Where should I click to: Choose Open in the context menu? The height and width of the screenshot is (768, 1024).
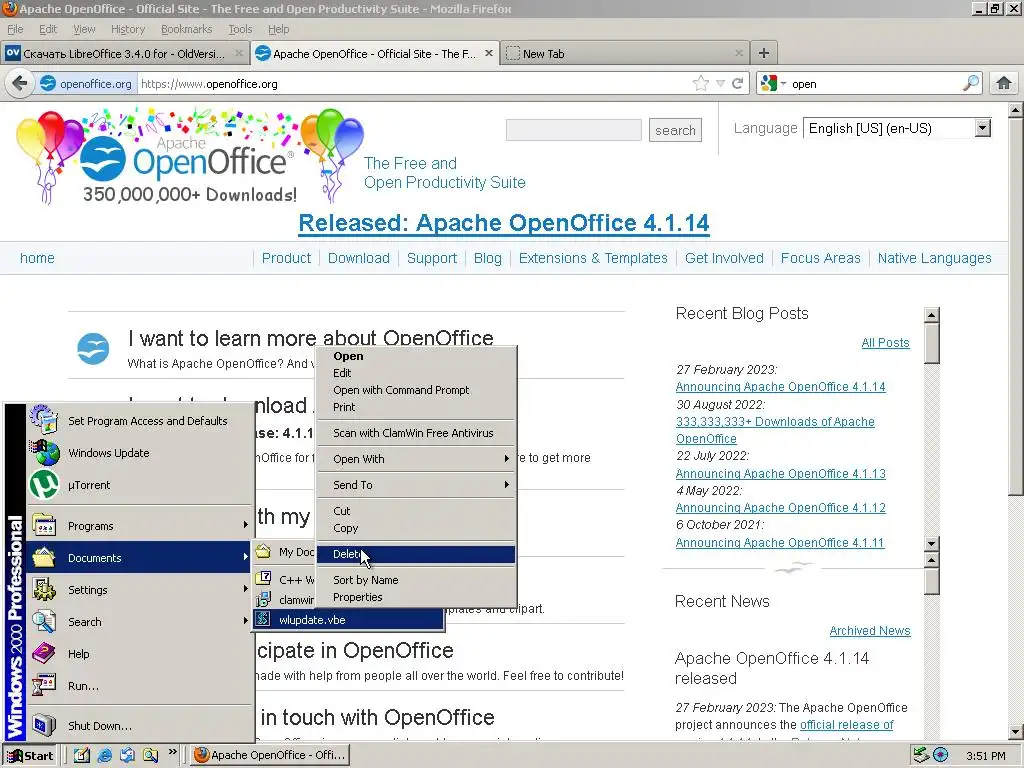point(416,356)
